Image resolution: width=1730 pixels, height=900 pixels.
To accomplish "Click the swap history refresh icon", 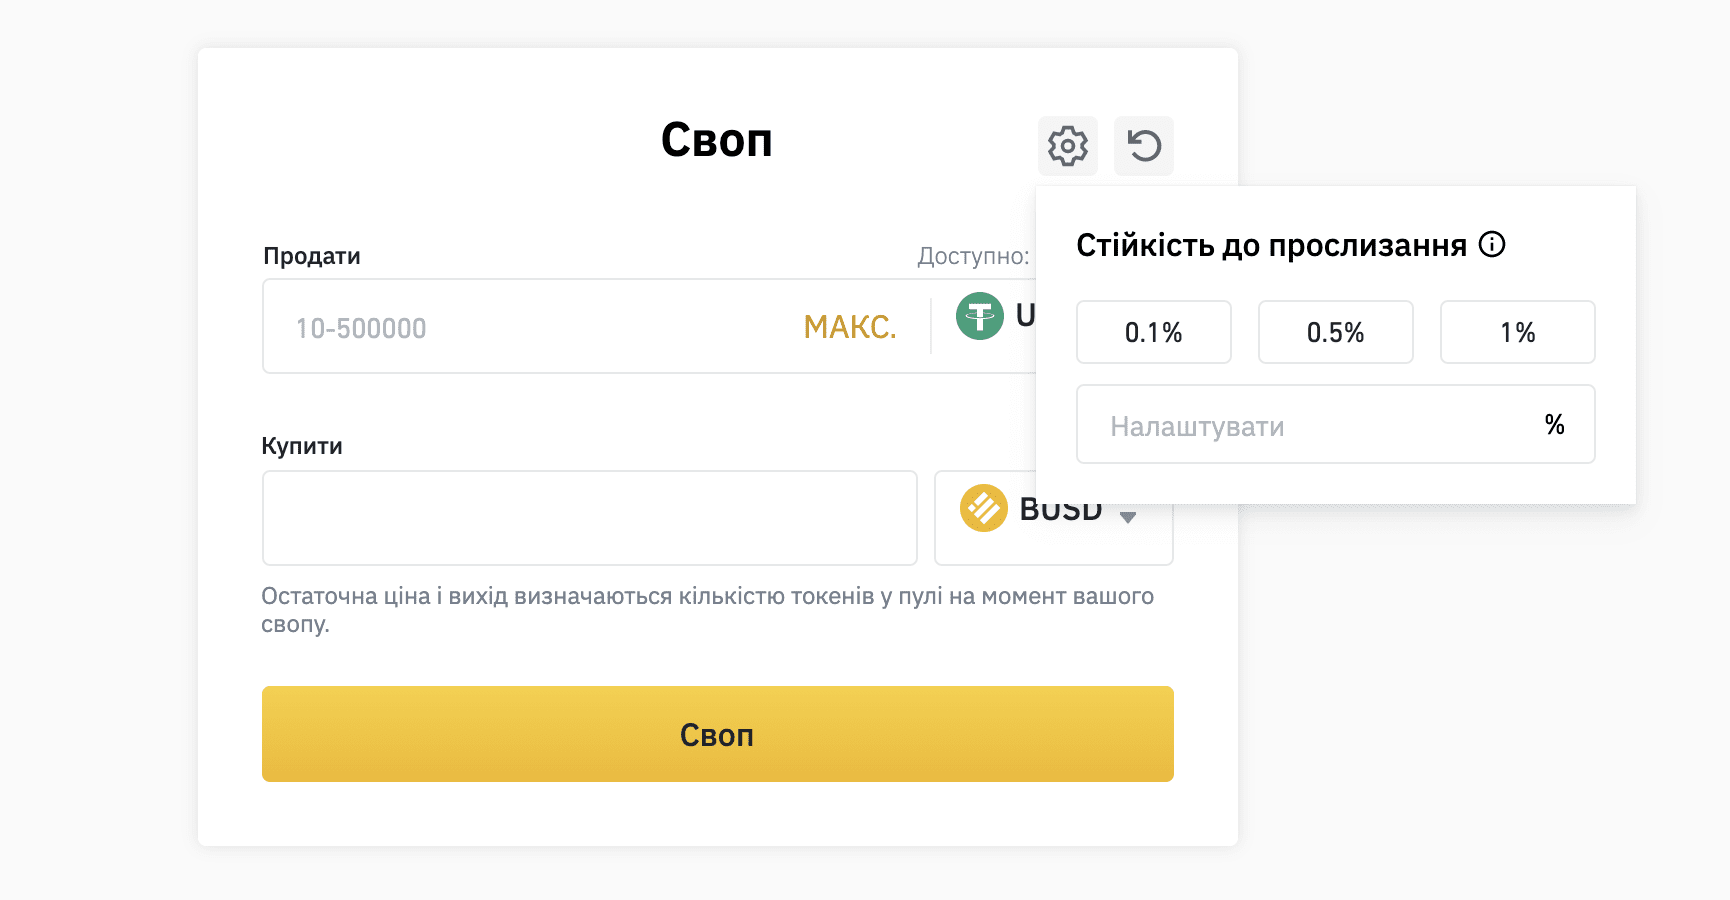I will tap(1144, 146).
